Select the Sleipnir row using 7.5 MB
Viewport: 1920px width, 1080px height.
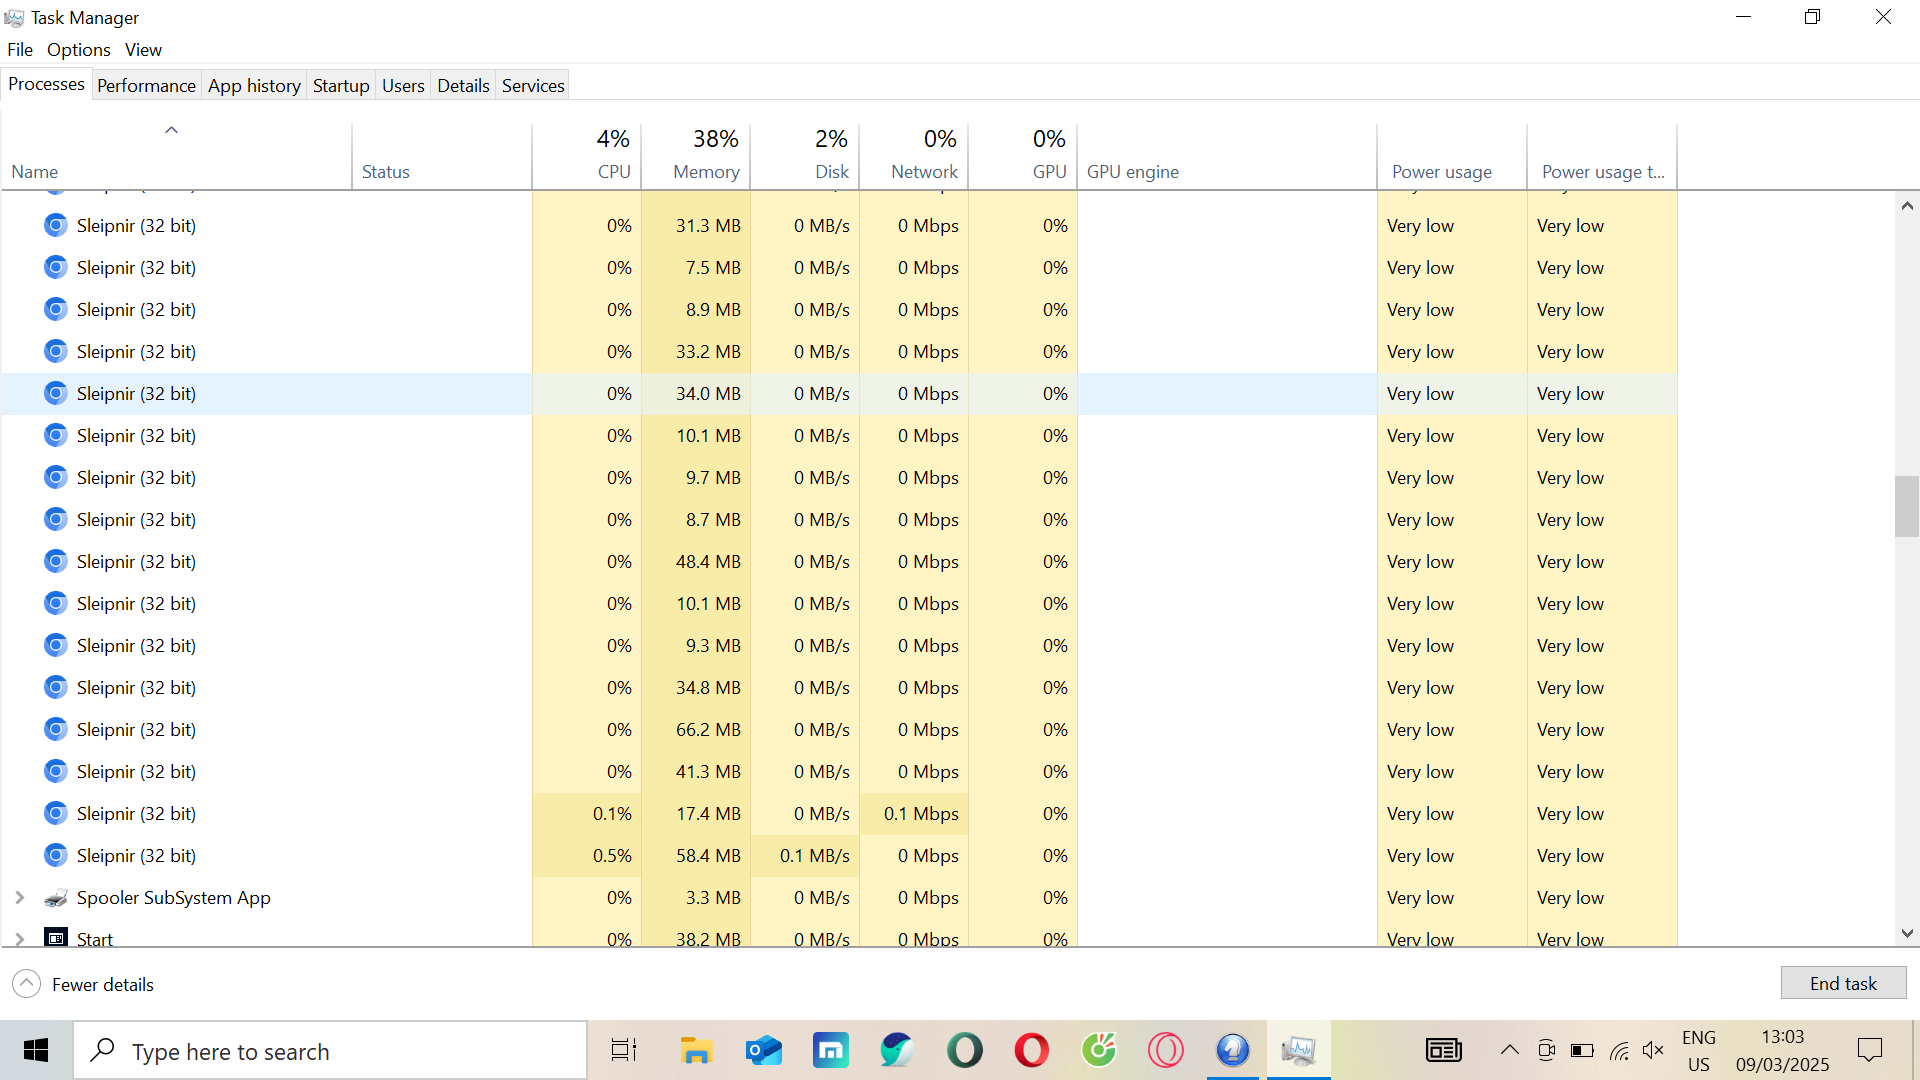tap(839, 268)
